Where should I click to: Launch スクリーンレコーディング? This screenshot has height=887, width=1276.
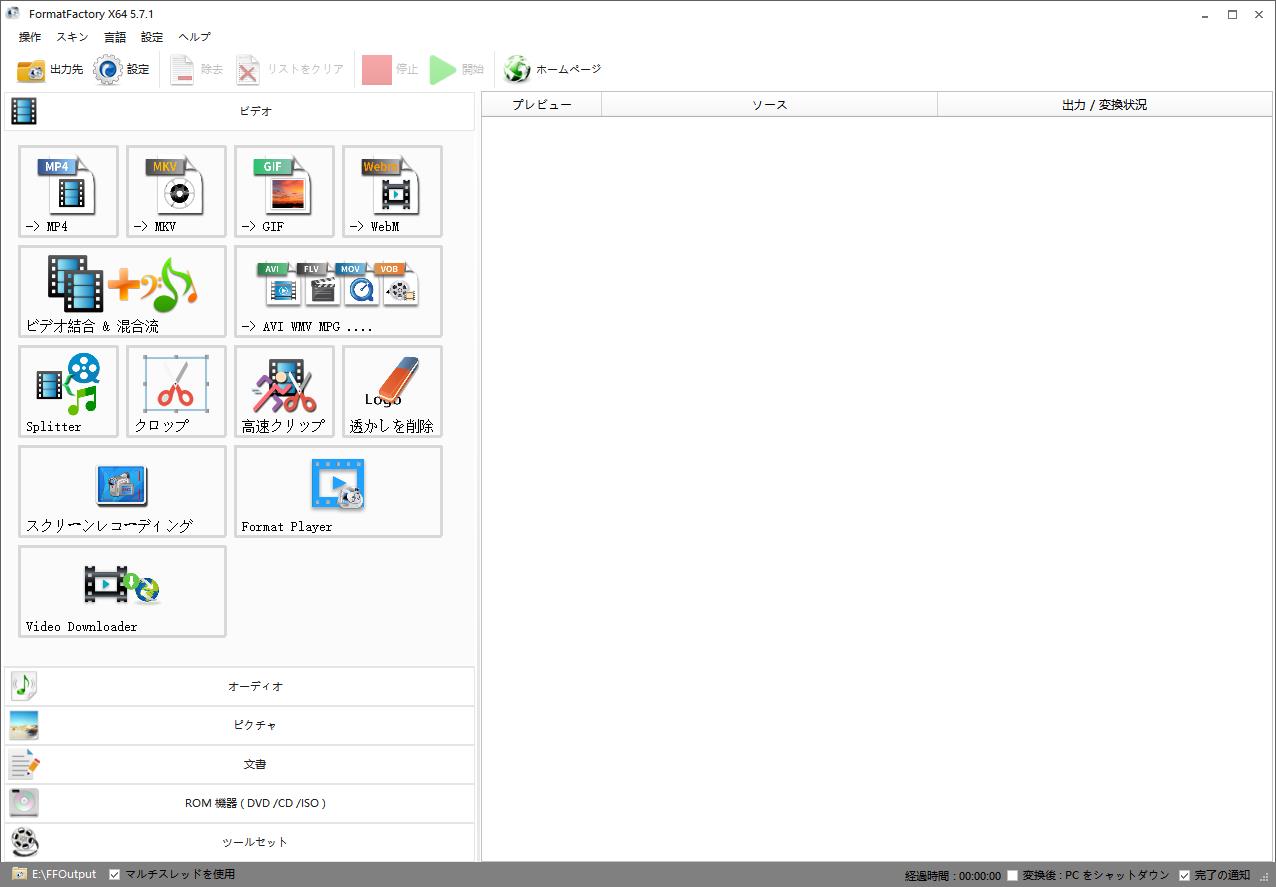pyautogui.click(x=122, y=491)
